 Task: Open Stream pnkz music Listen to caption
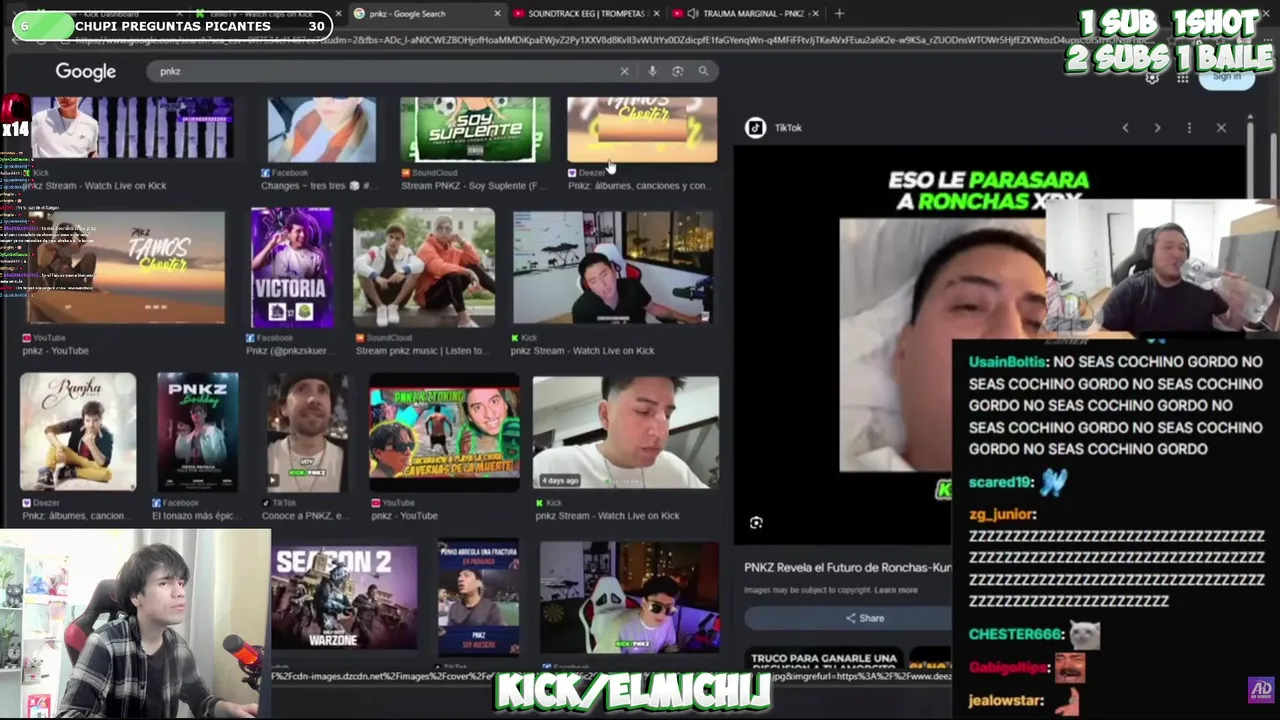point(423,351)
